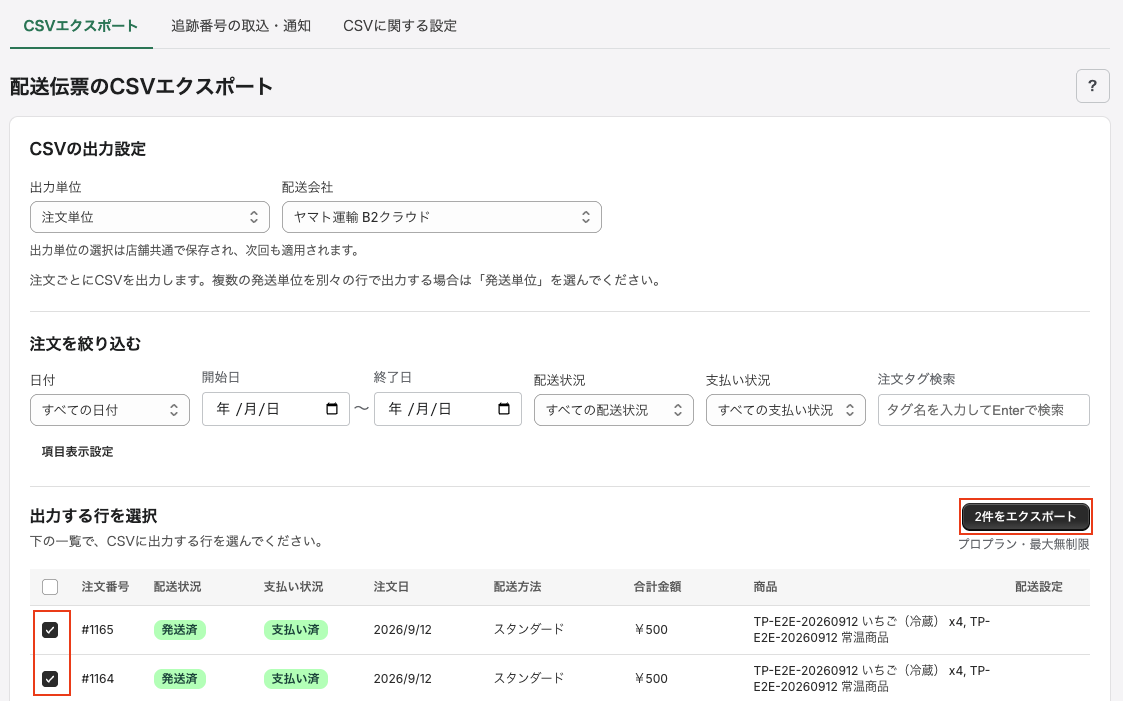Focus the 開始日 date input
1123x701 pixels.
pyautogui.click(x=276, y=409)
